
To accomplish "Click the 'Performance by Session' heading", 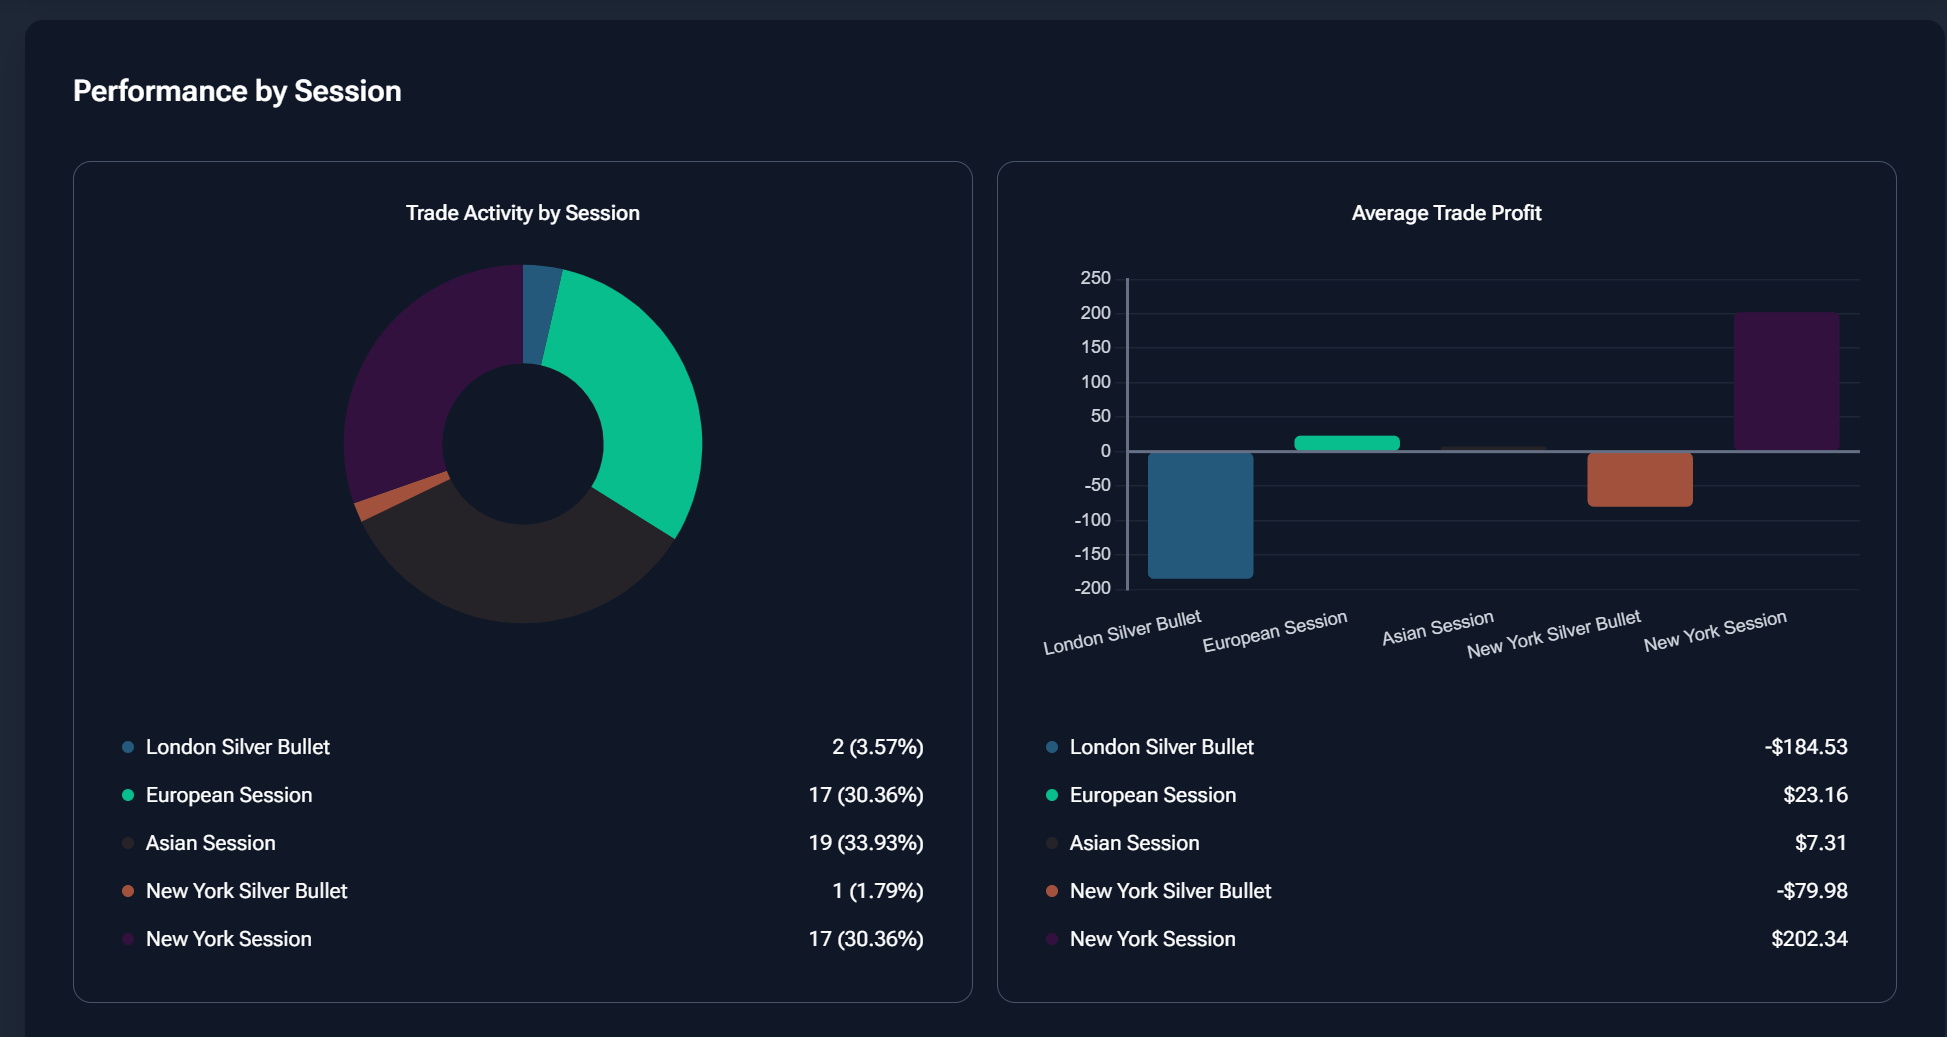I will coord(237,91).
